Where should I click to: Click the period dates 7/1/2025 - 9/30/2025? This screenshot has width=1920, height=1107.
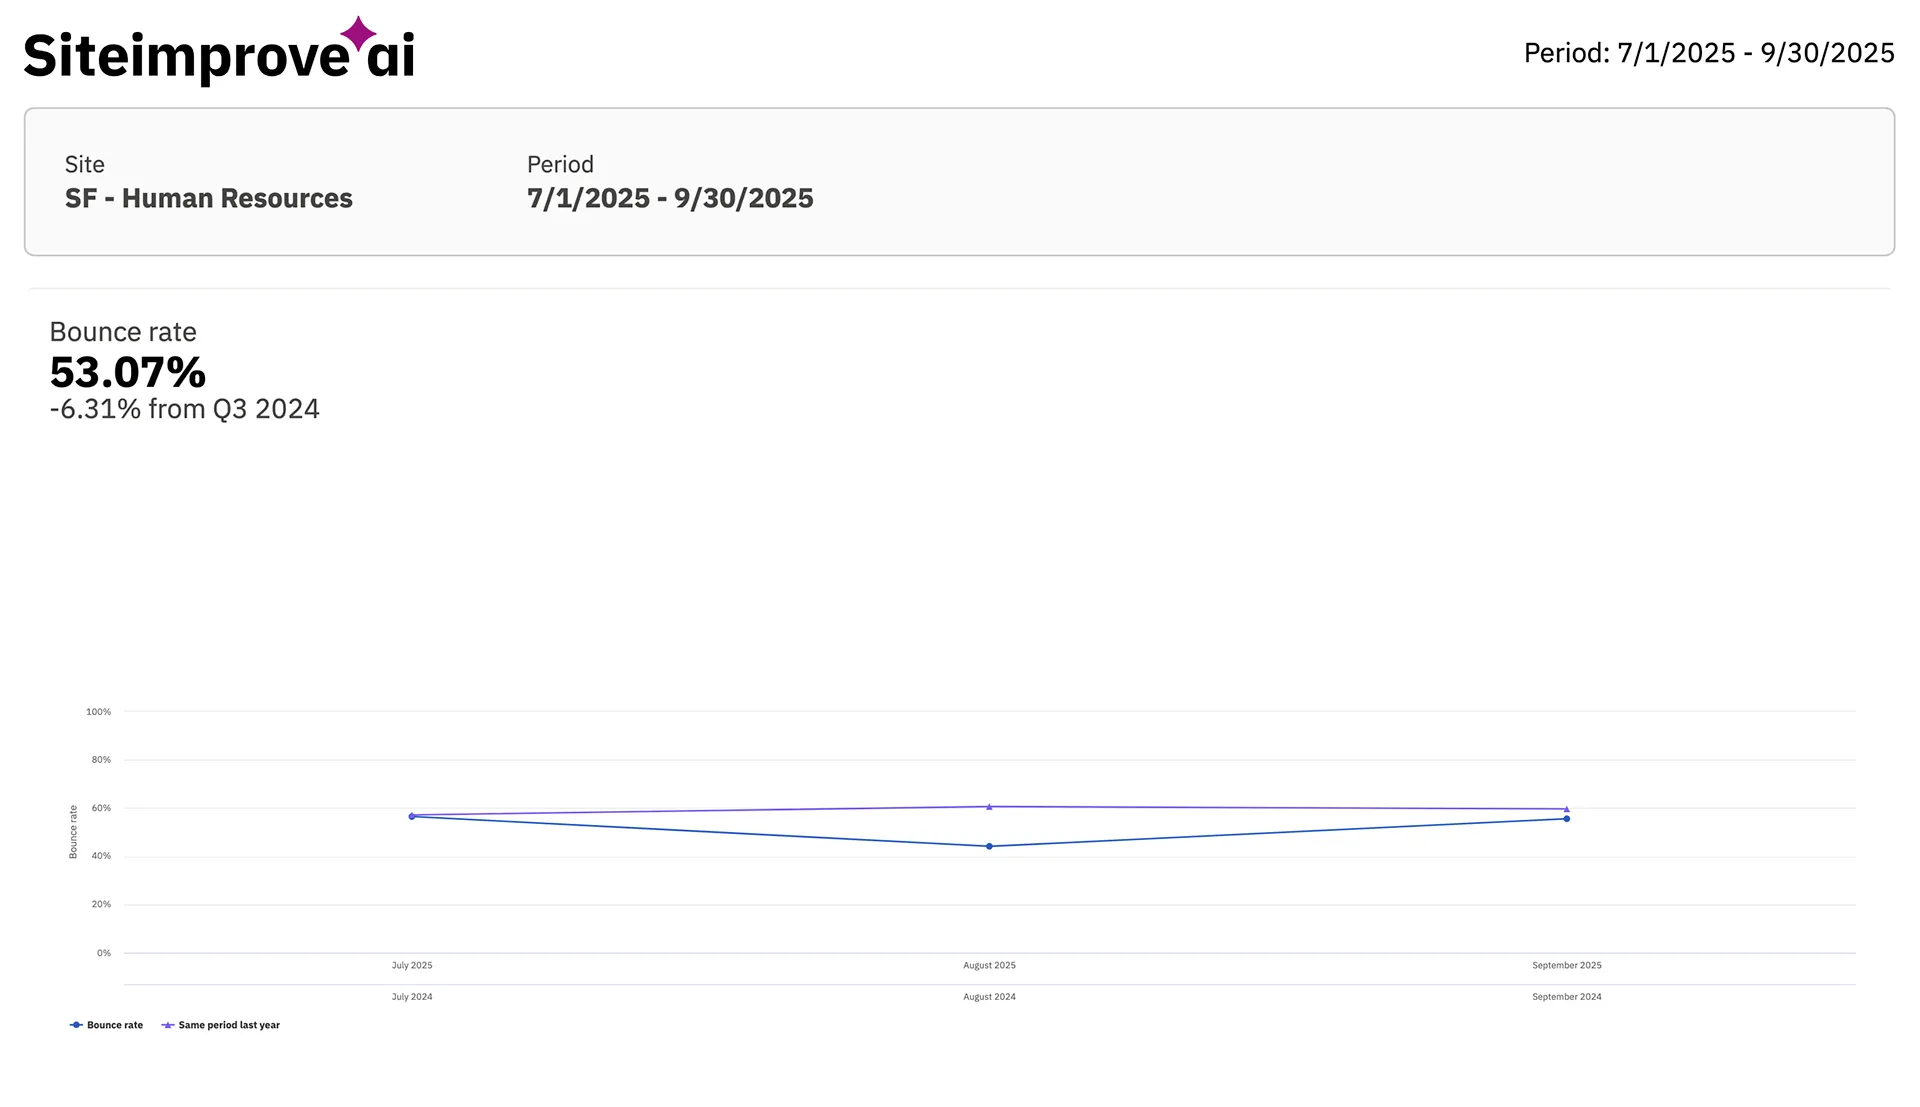coord(670,198)
